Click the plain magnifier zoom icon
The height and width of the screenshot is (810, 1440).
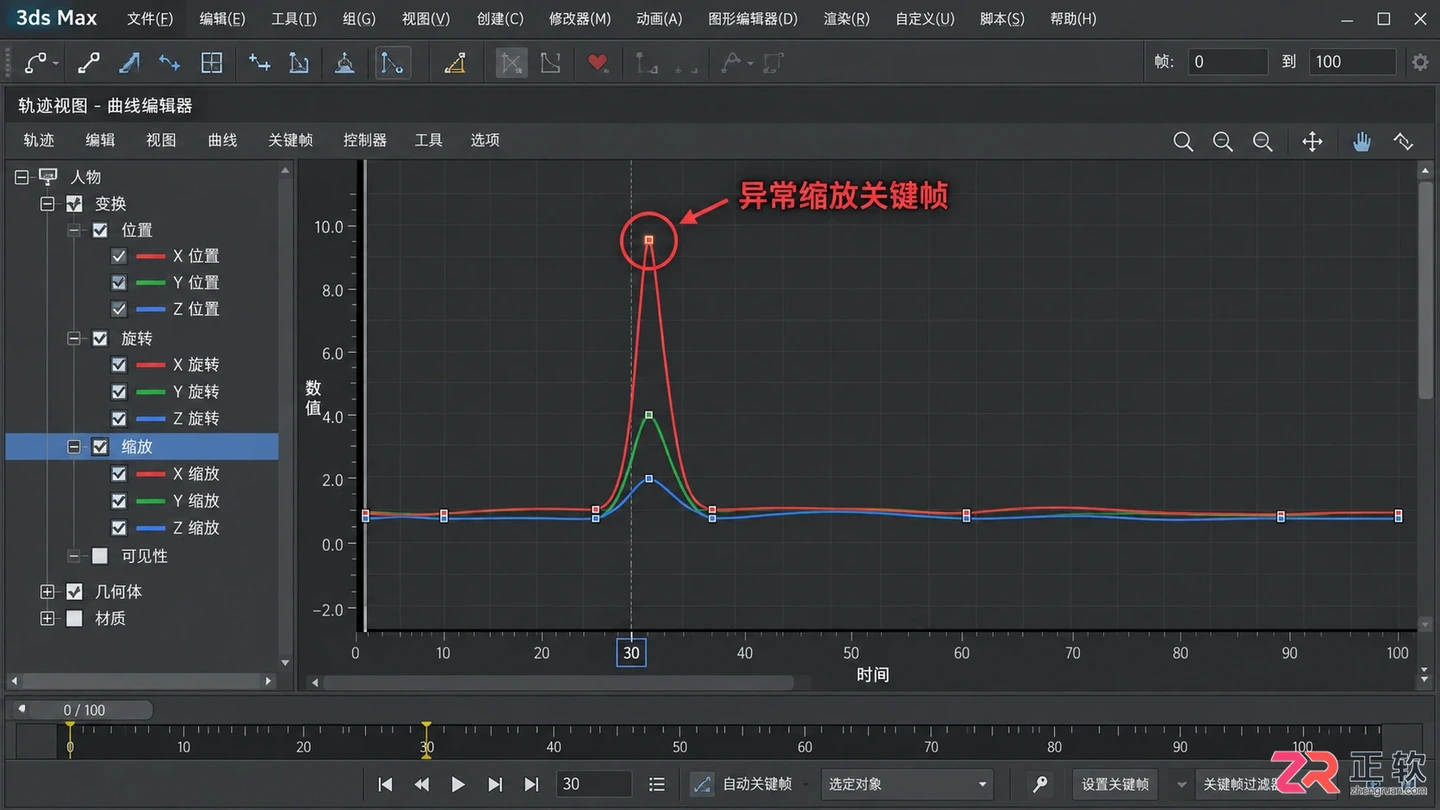coord(1183,142)
